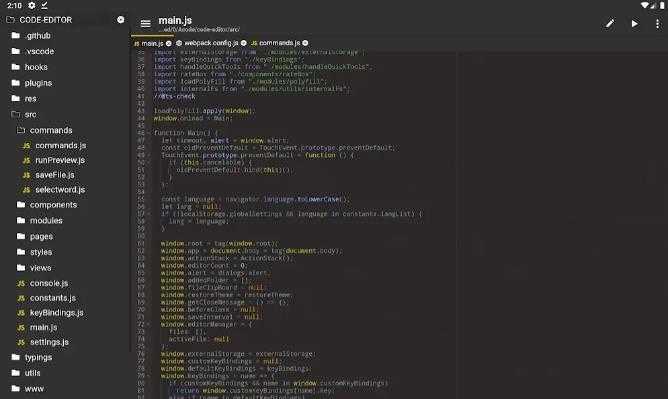Screen dimensions: 668x399
Task: Expand the plugins folder
Action: [38, 83]
